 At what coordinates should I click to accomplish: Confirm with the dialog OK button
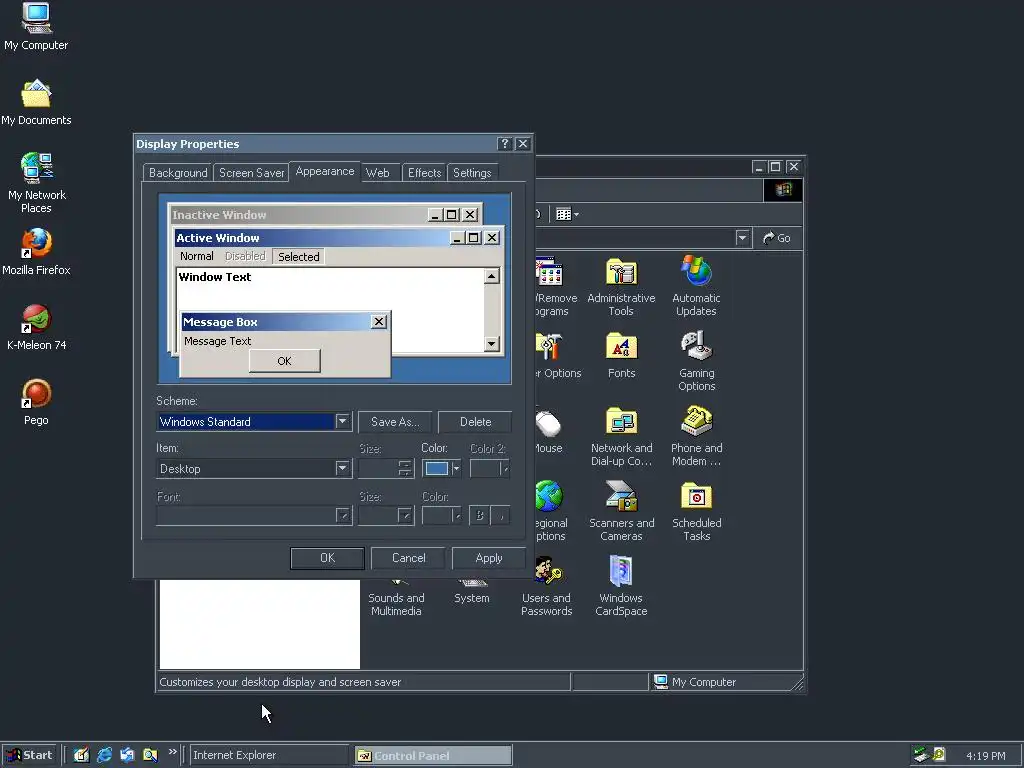click(x=327, y=558)
